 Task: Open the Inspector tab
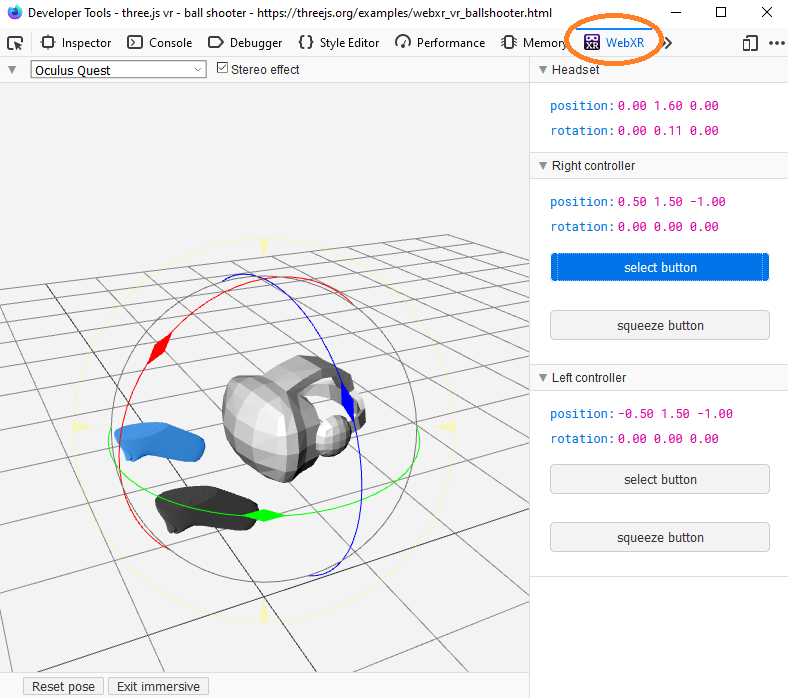(x=76, y=43)
